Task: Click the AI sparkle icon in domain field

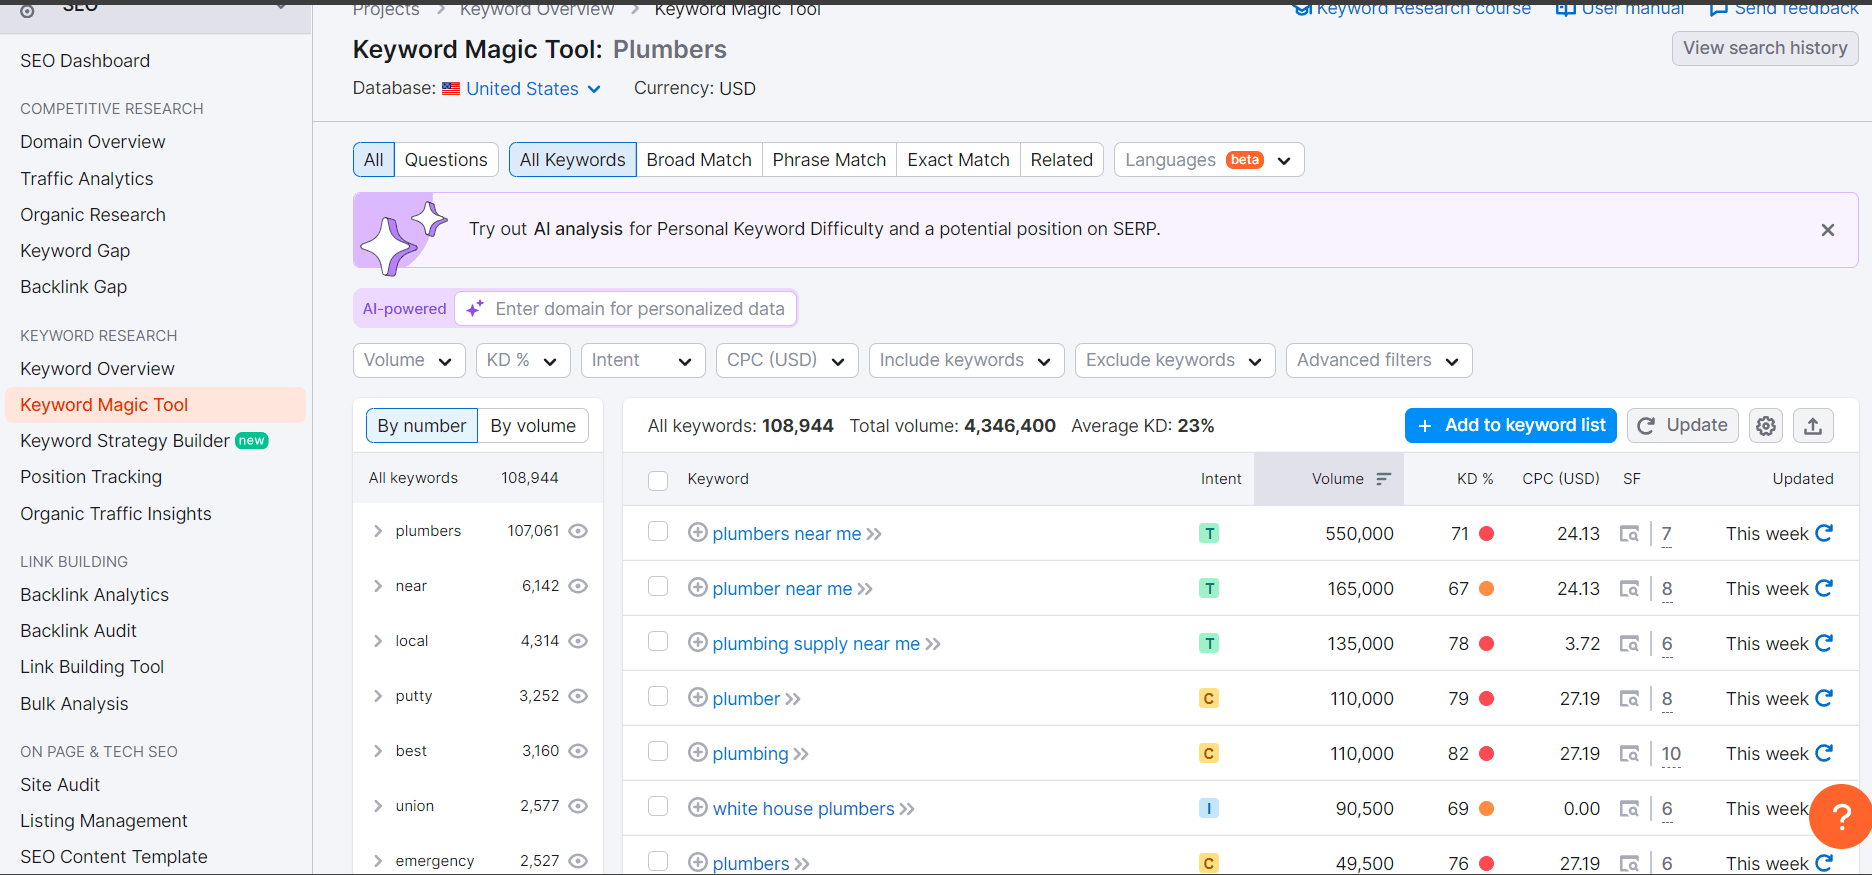Action: click(475, 308)
